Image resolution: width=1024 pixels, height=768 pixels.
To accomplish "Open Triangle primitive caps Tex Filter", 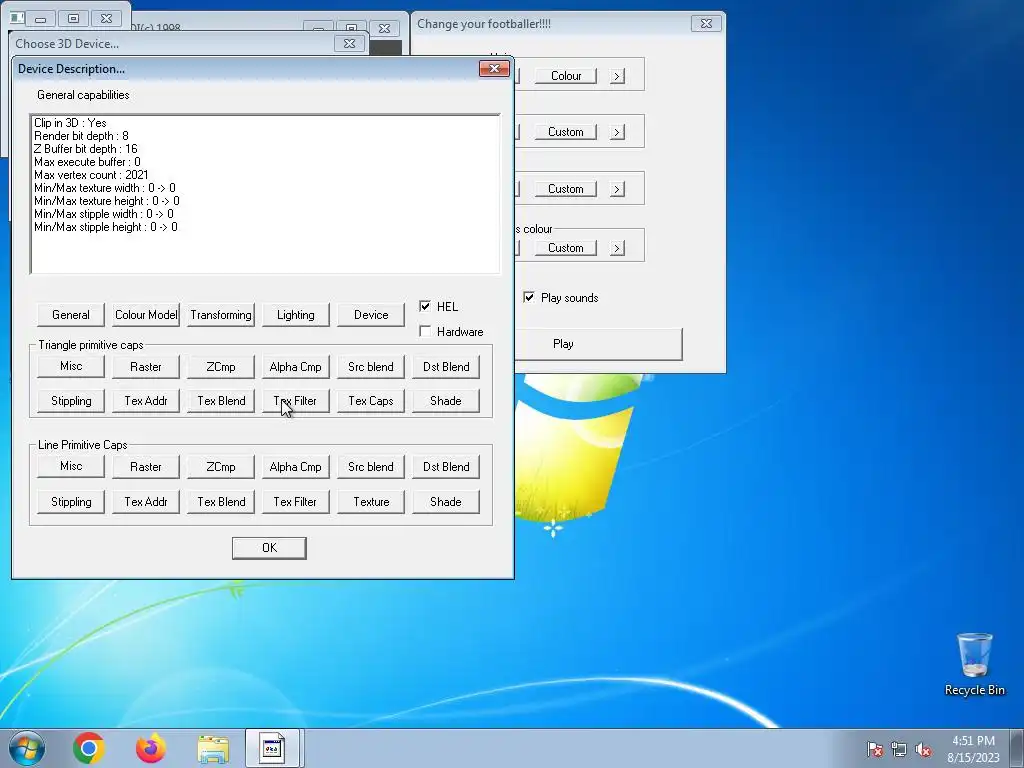I will click(296, 401).
